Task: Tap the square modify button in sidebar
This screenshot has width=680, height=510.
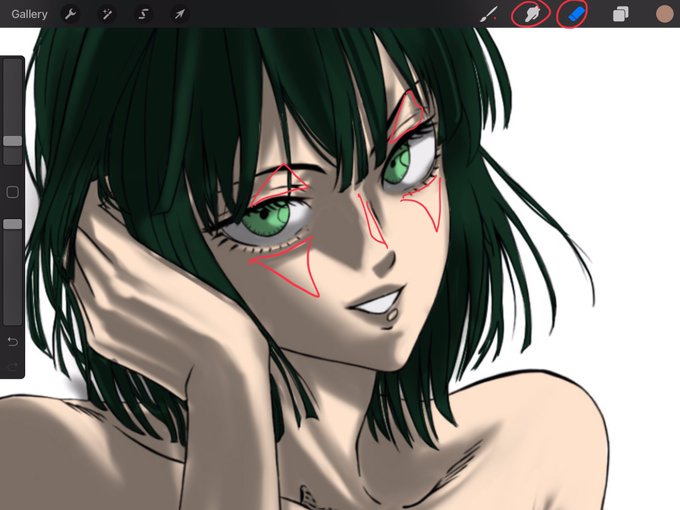Action: [13, 192]
